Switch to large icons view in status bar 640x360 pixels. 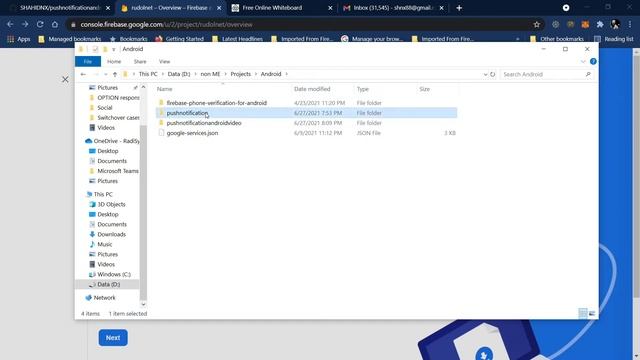[x=592, y=313]
